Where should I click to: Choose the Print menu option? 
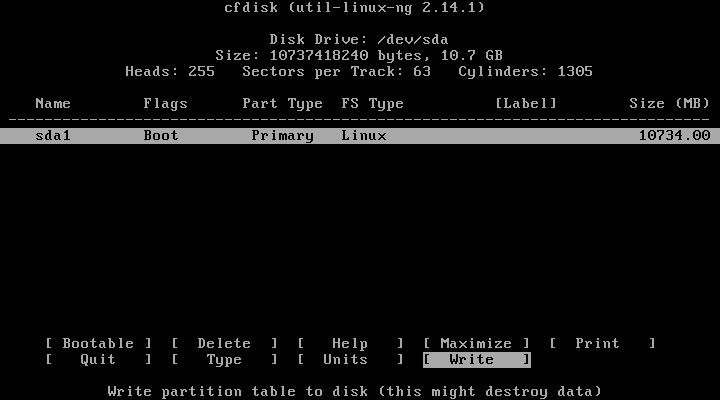[x=602, y=344]
